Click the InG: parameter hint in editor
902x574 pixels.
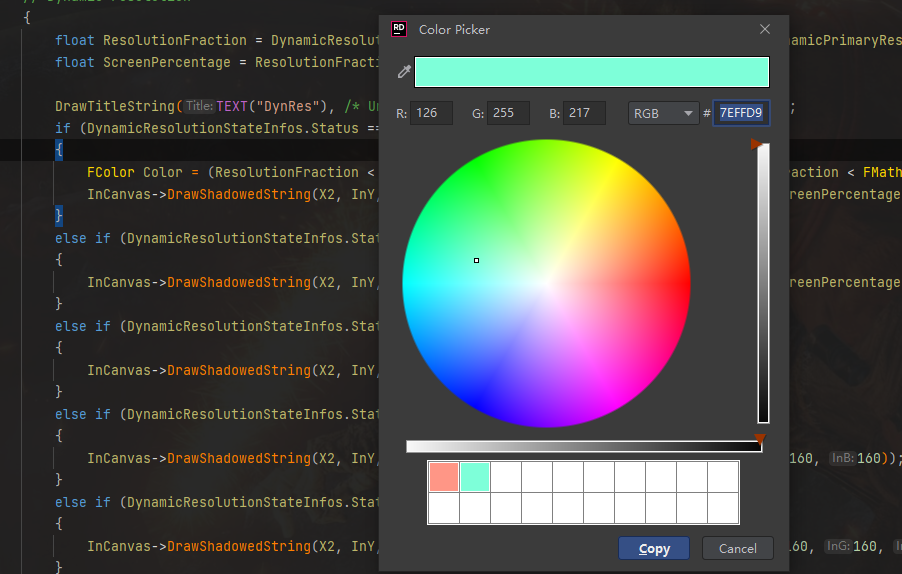pyautogui.click(x=838, y=546)
